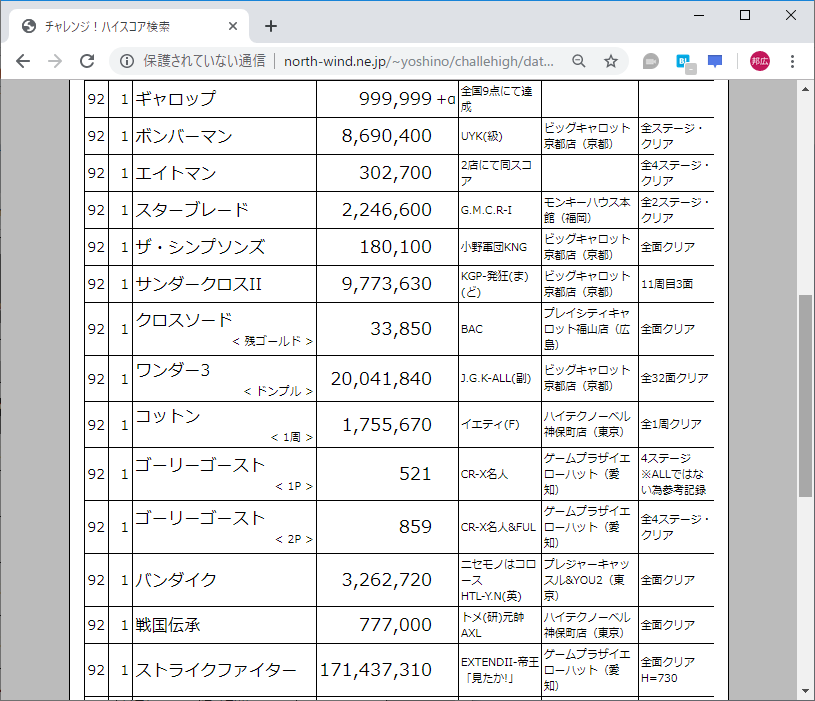Select the ボンバーマン game title
This screenshot has width=815, height=701.
(x=183, y=136)
